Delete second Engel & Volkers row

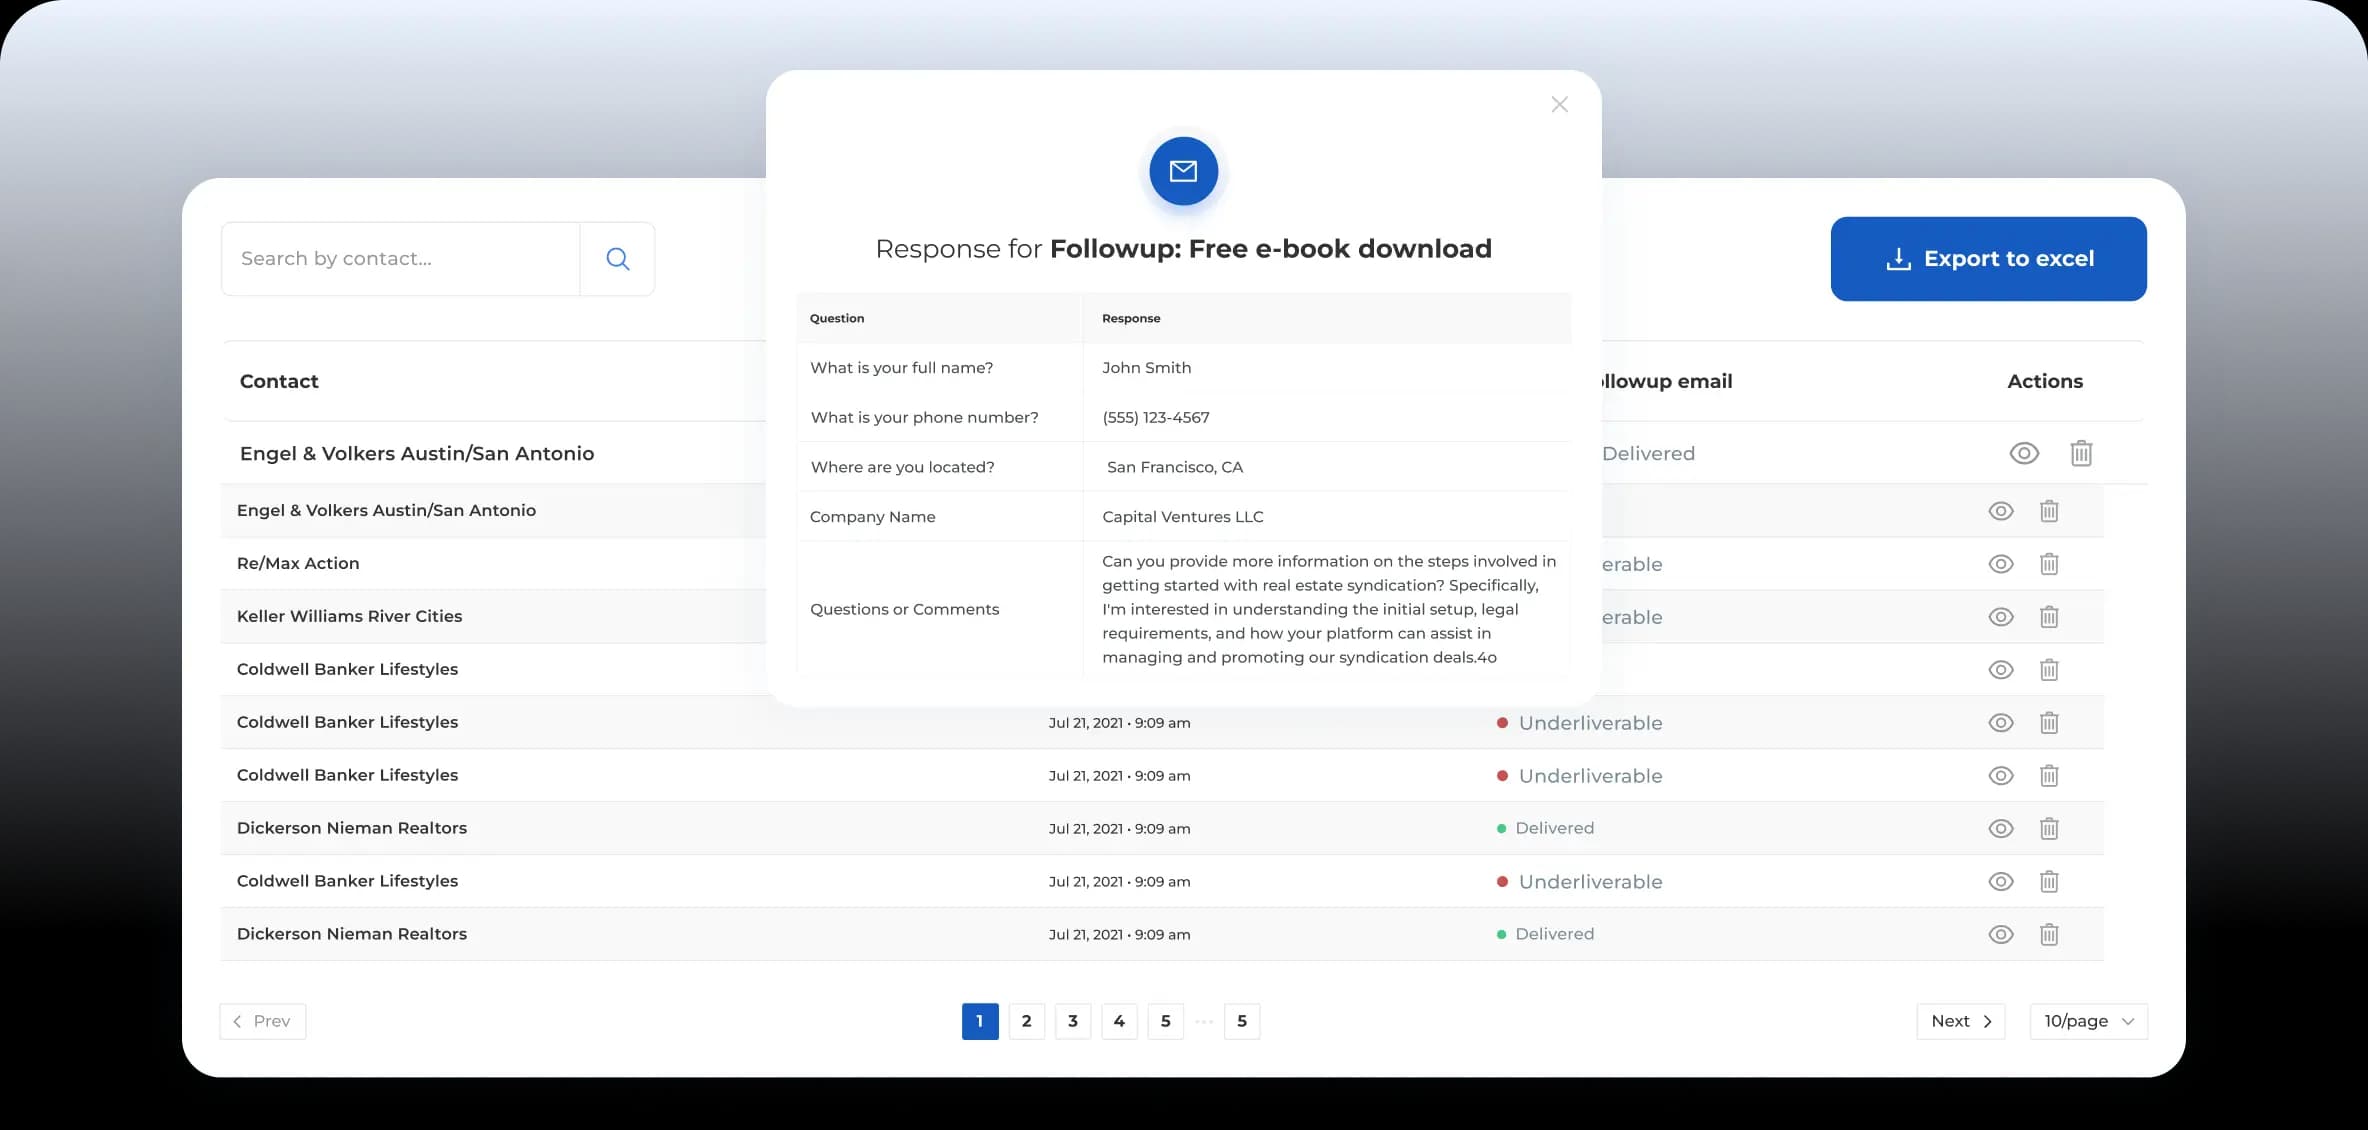pyautogui.click(x=2048, y=511)
